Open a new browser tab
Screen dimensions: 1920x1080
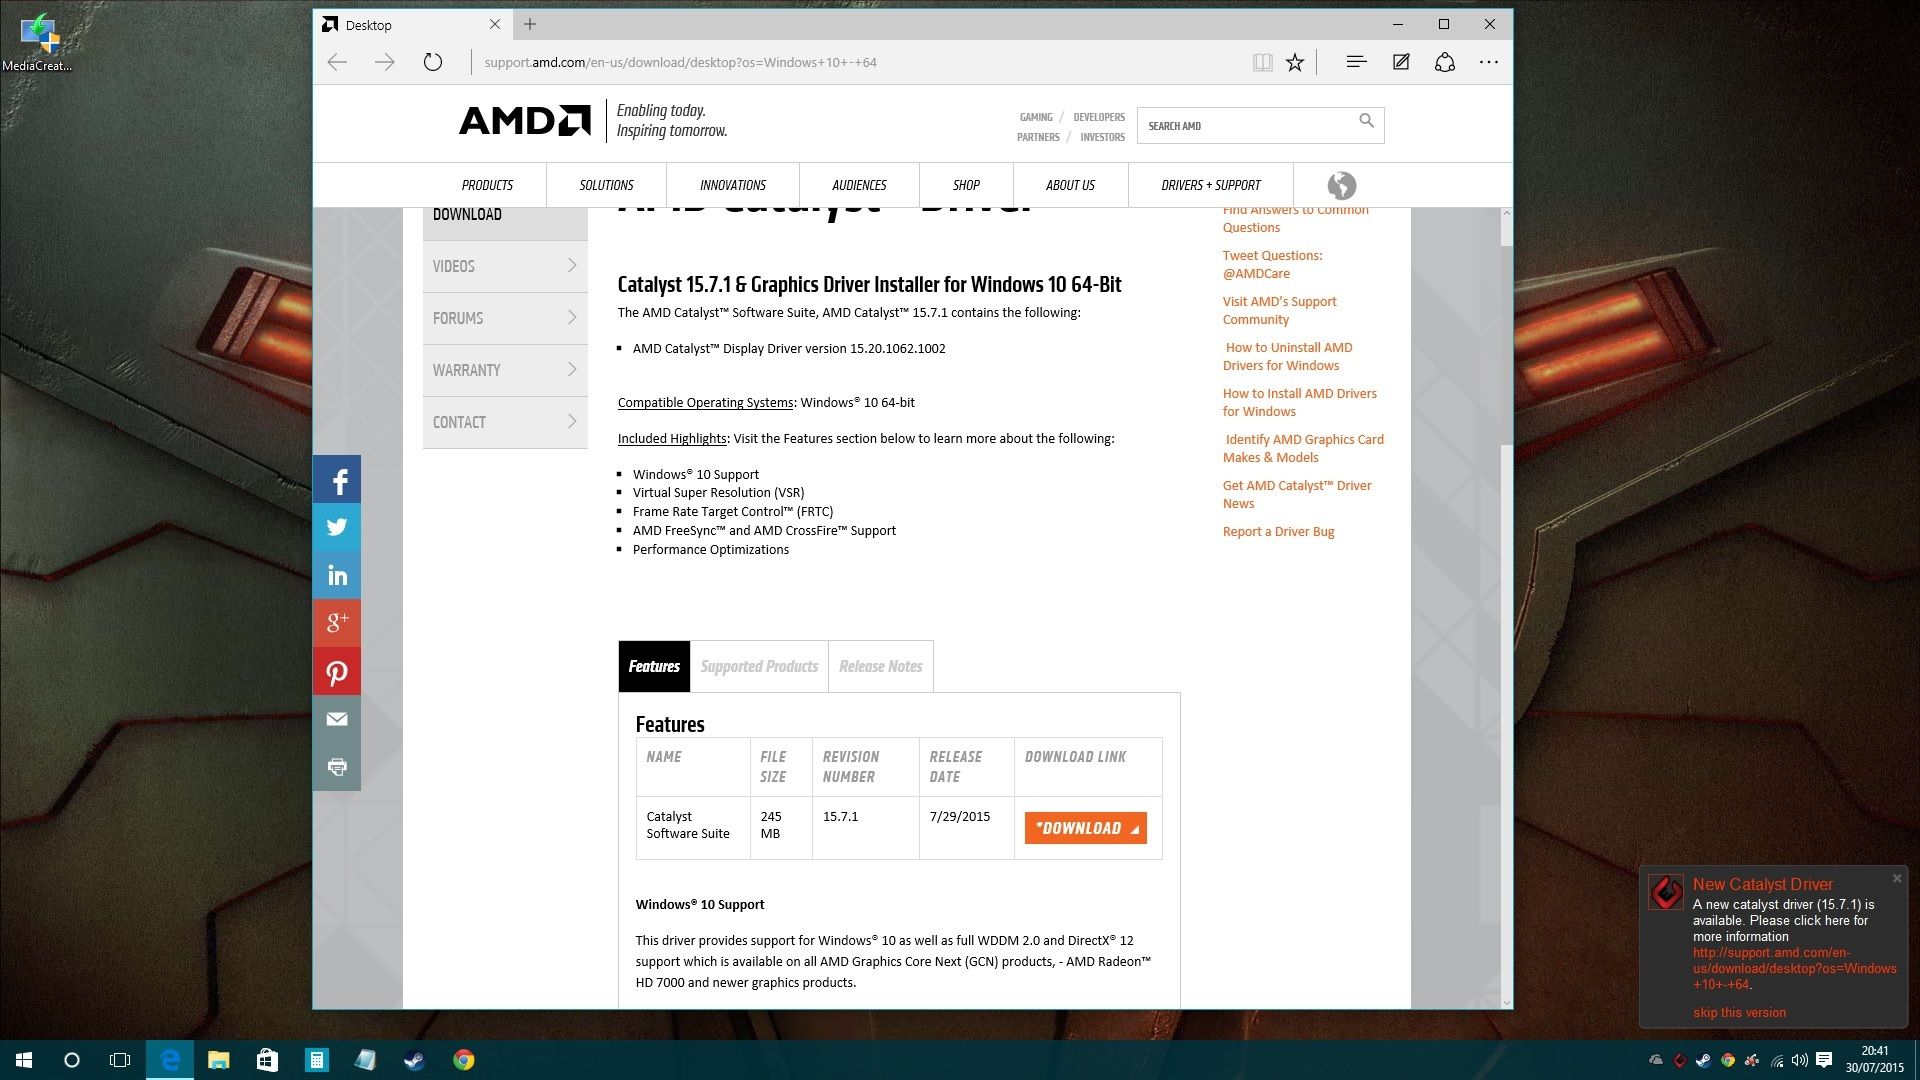tap(530, 24)
